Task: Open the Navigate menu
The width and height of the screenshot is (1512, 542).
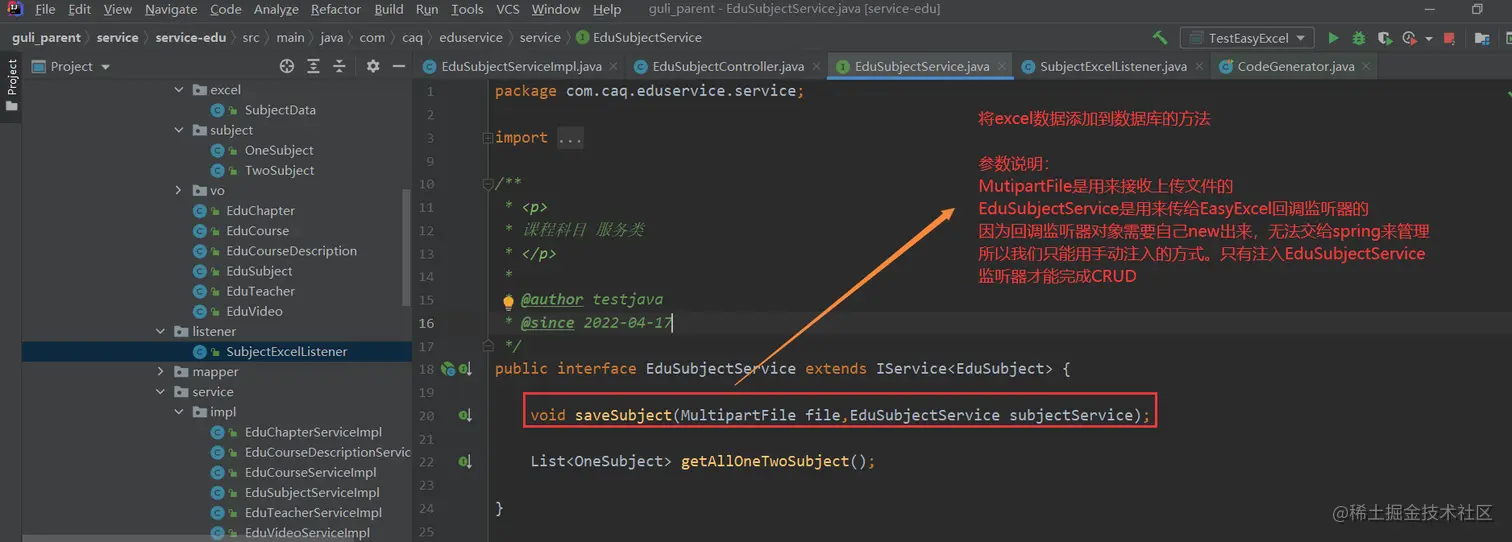Action: pos(171,9)
